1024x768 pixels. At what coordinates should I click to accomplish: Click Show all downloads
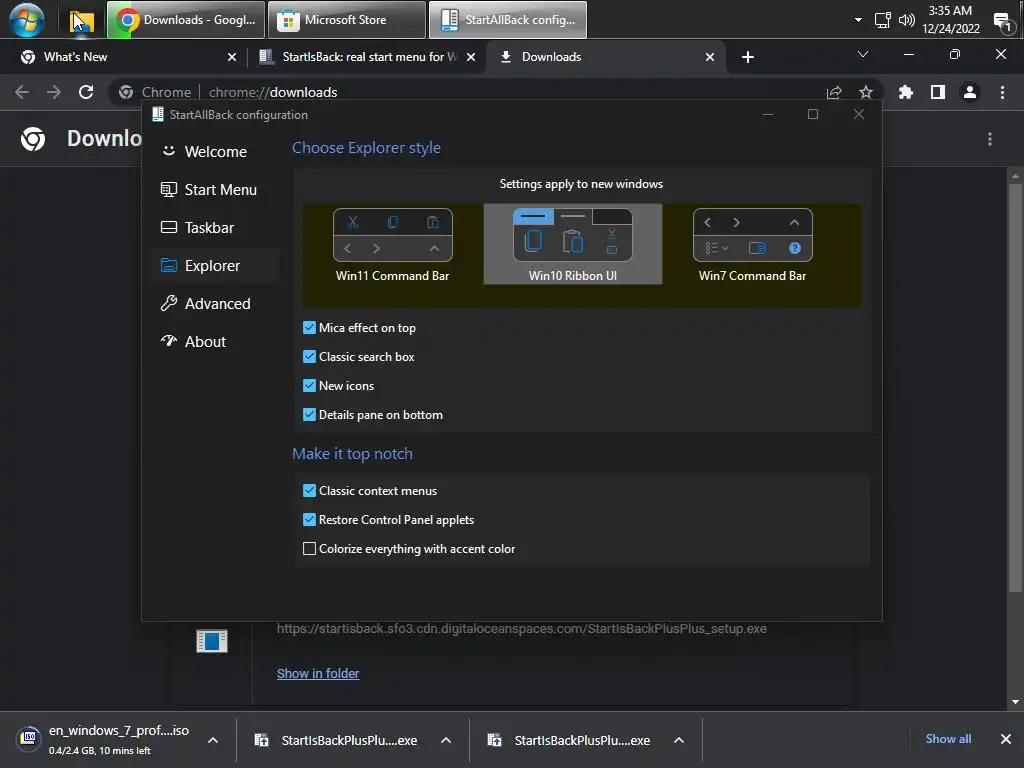[x=948, y=739]
